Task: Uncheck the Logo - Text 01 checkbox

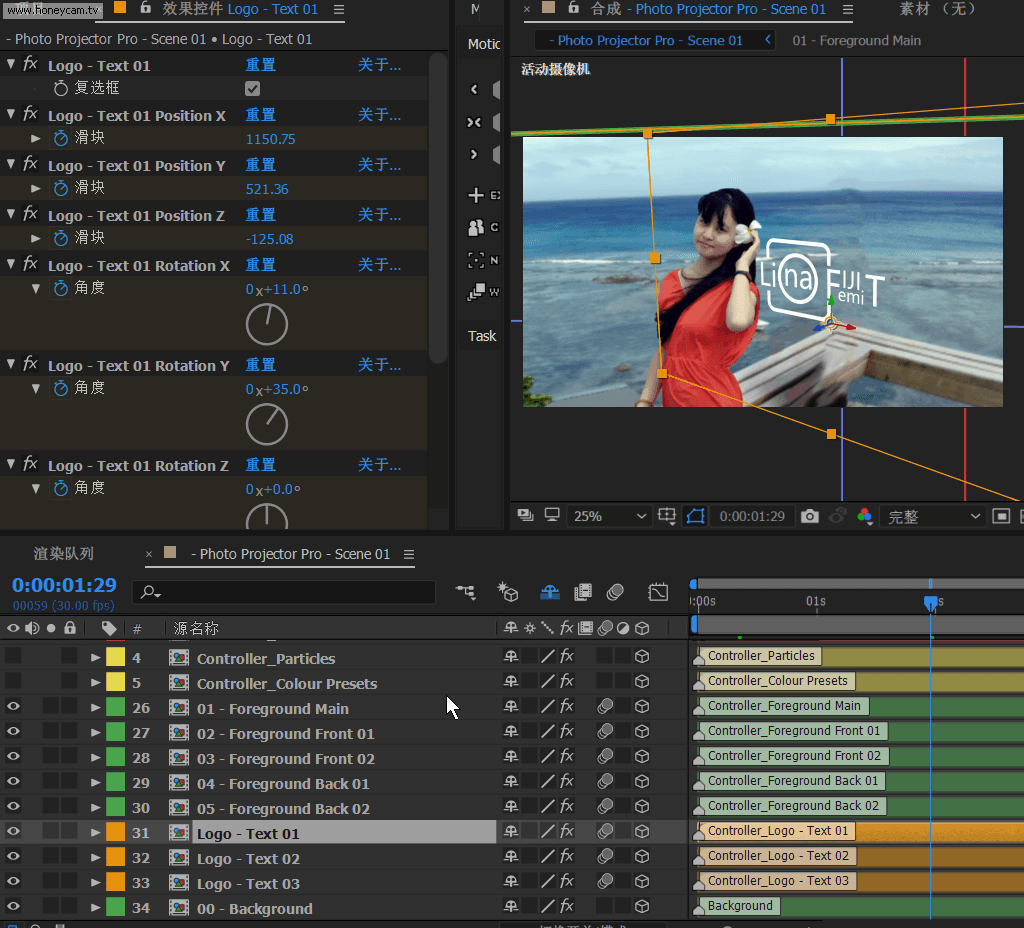Action: coord(253,88)
